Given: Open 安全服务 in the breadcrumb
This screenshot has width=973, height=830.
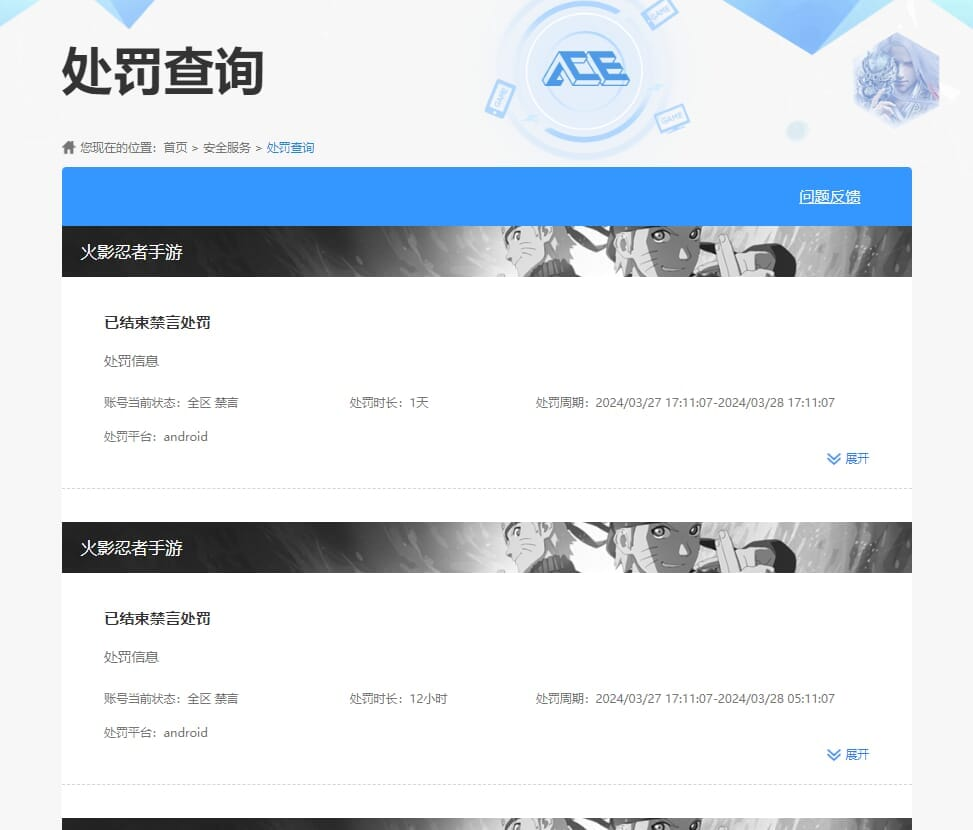Looking at the screenshot, I should (x=226, y=148).
